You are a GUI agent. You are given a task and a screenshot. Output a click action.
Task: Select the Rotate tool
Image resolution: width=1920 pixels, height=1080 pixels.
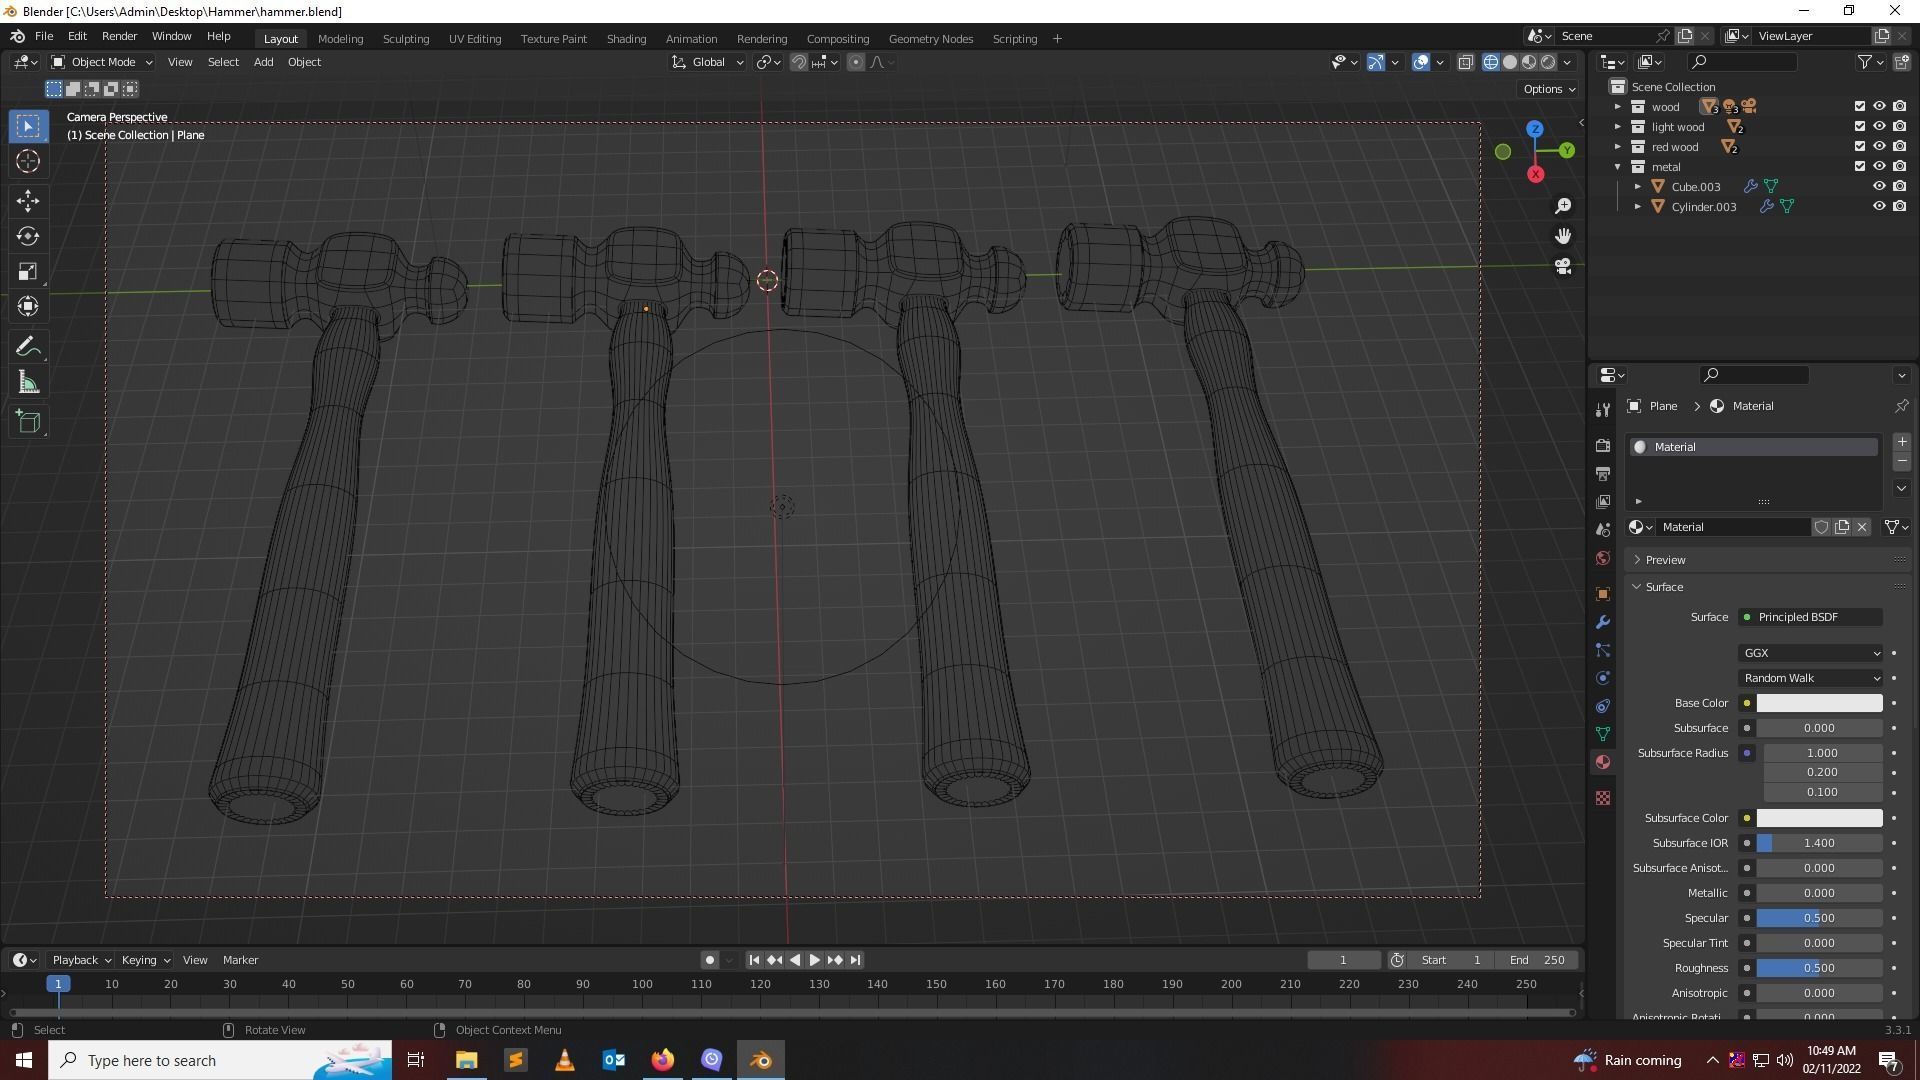pos(28,236)
